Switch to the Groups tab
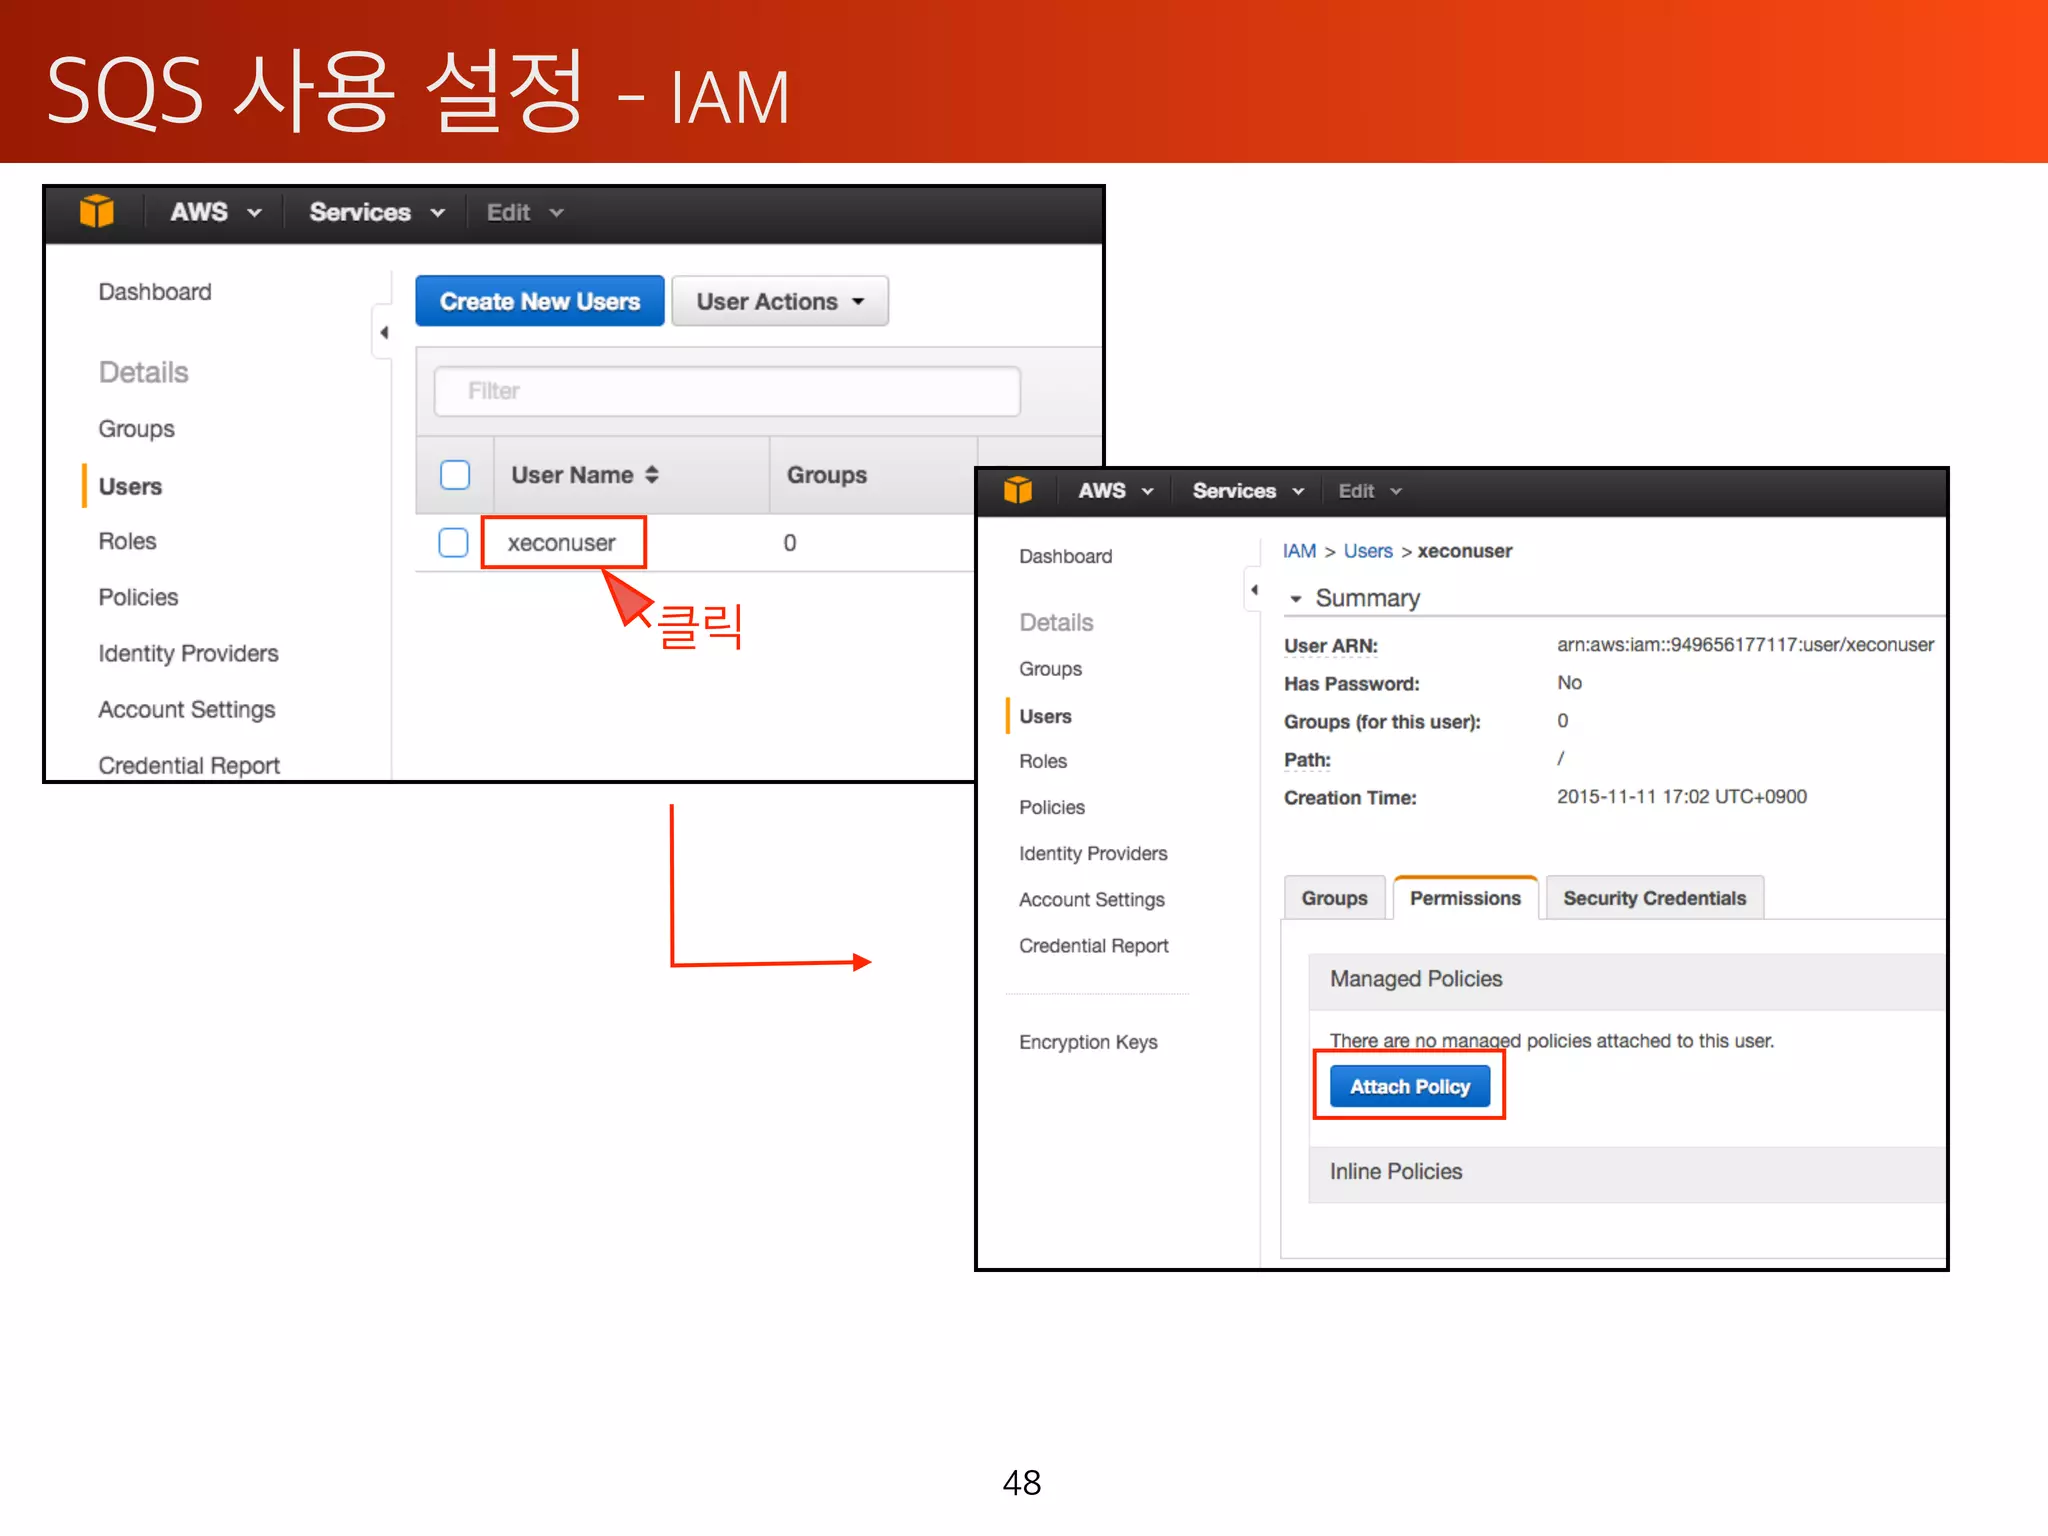The width and height of the screenshot is (2048, 1536). (1333, 898)
